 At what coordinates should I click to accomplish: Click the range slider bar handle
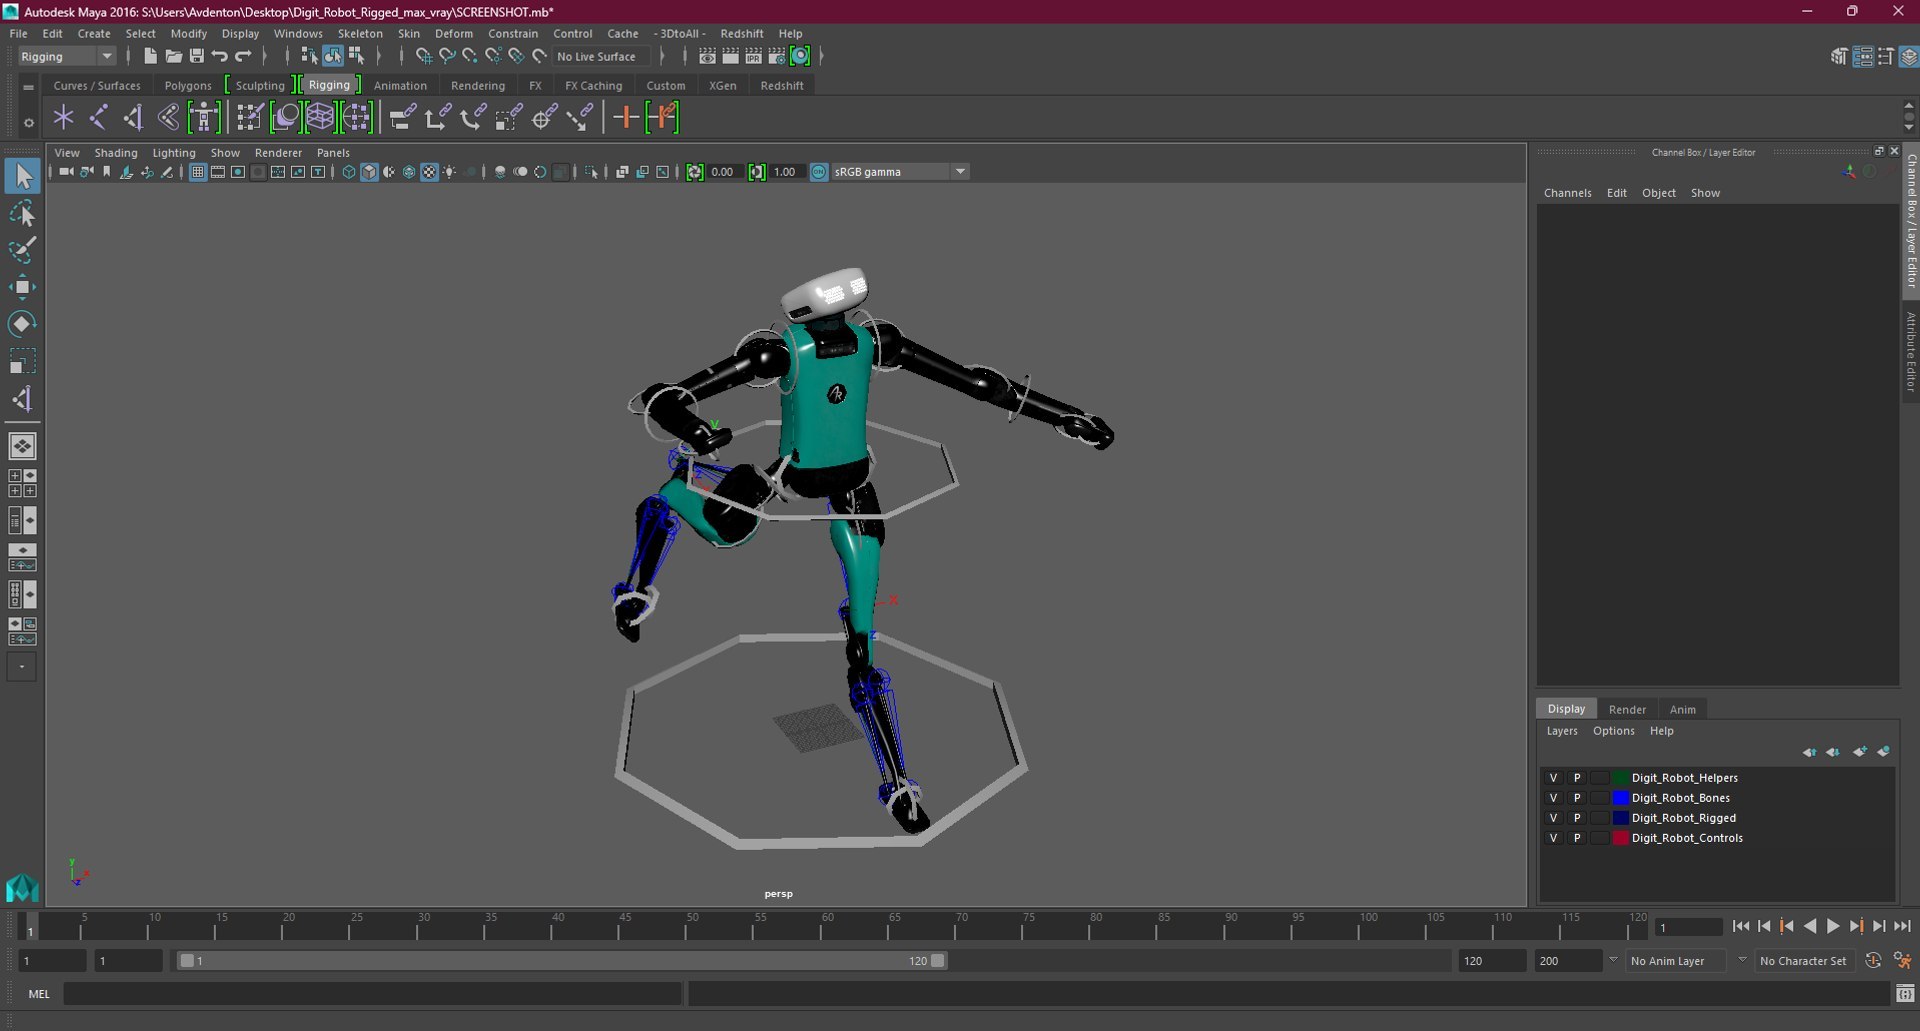click(x=562, y=961)
